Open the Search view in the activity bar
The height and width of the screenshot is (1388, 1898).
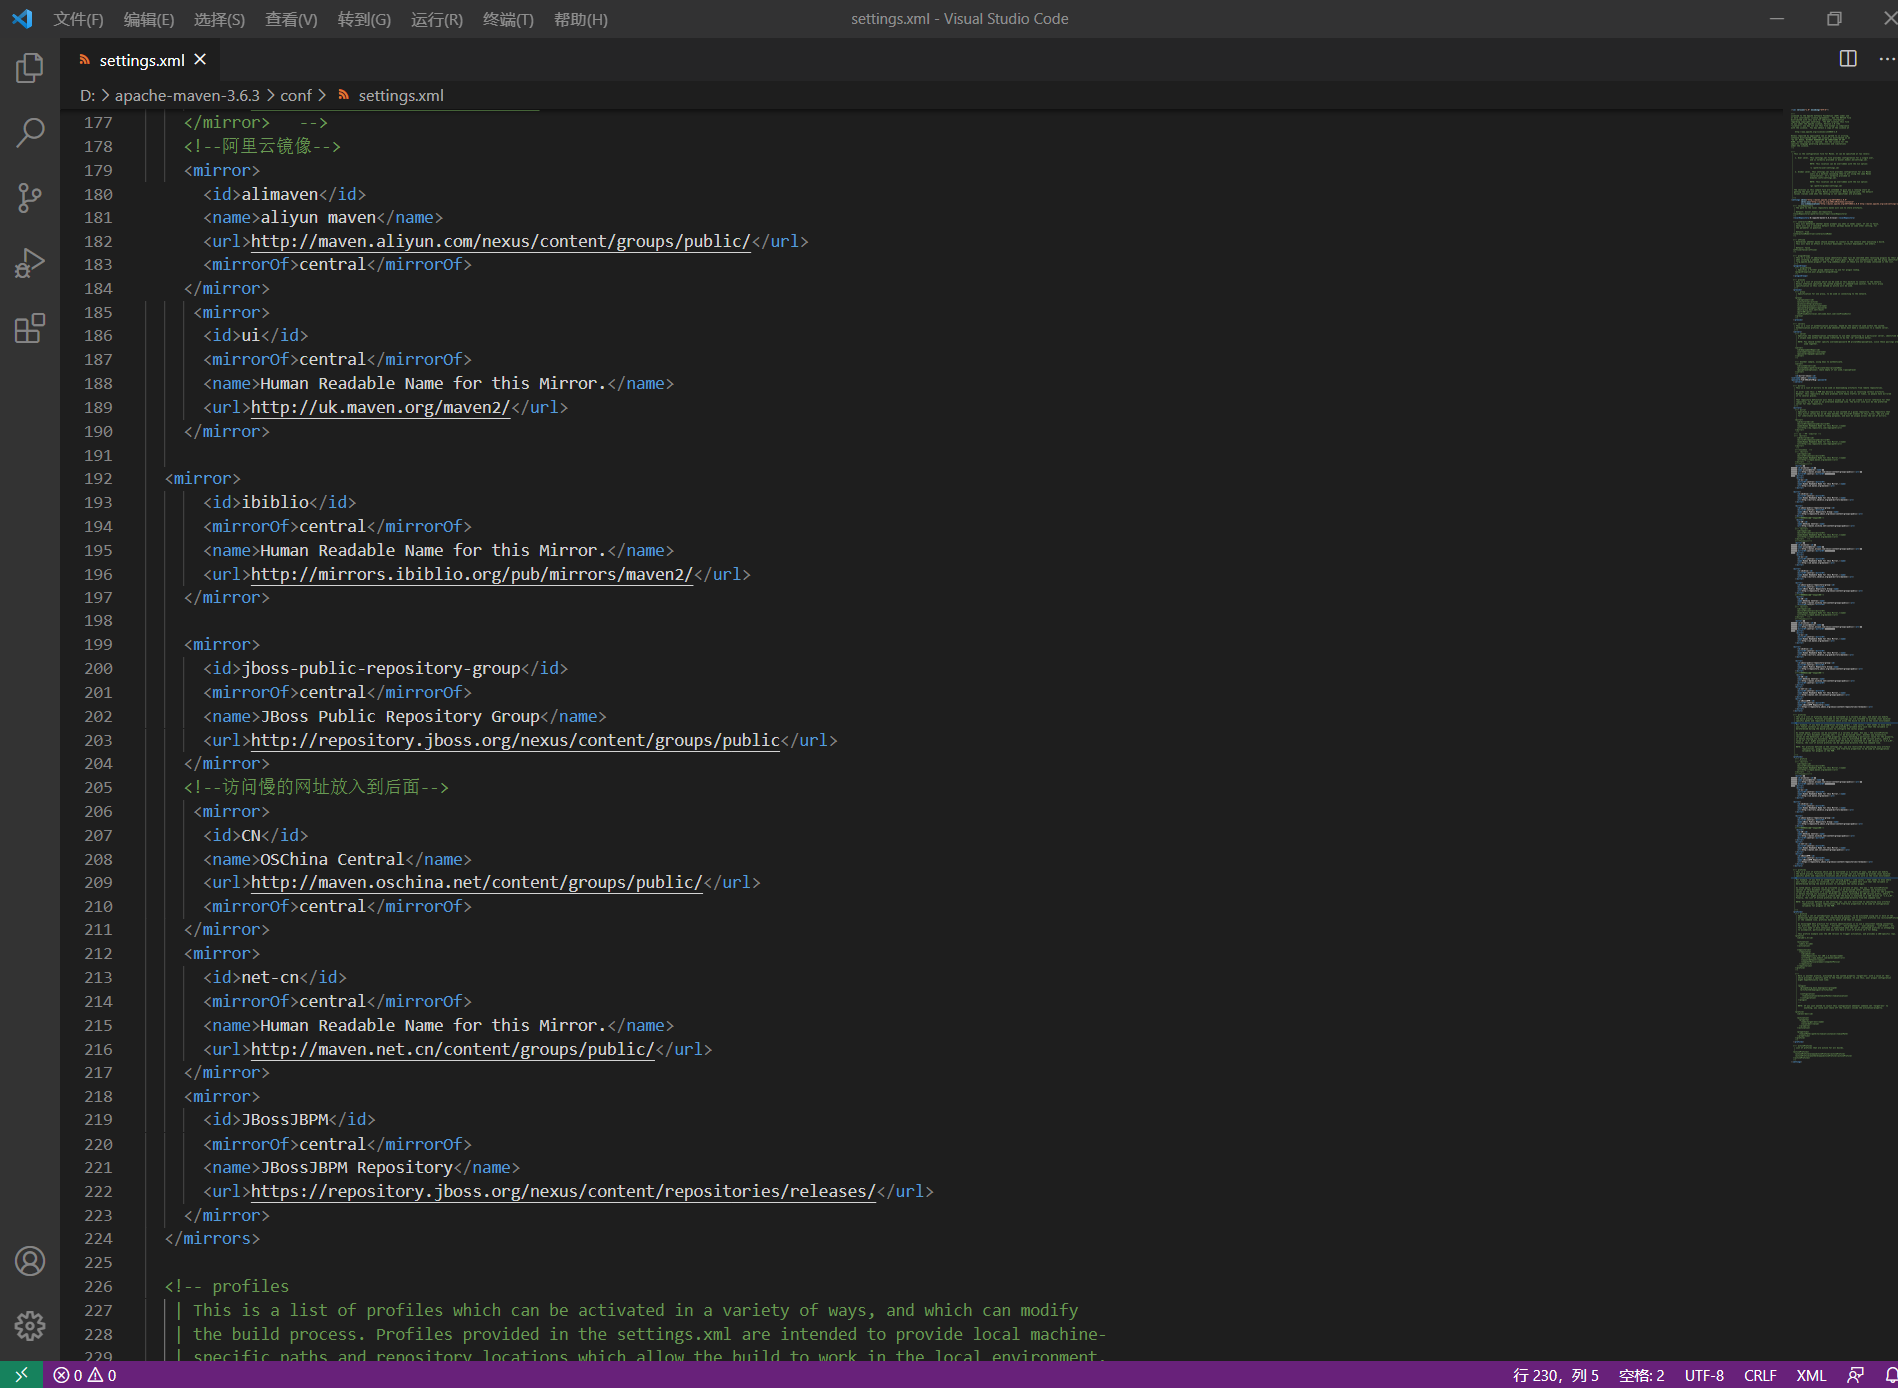pyautogui.click(x=30, y=132)
